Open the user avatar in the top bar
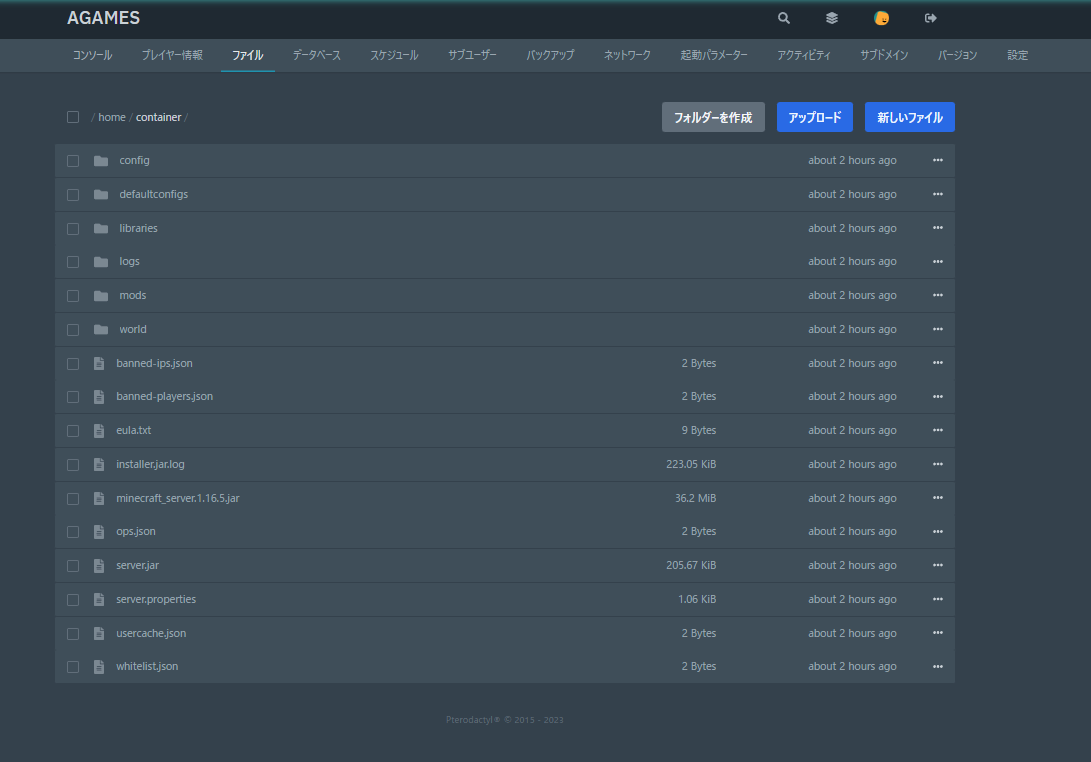Image resolution: width=1091 pixels, height=762 pixels. click(x=881, y=18)
